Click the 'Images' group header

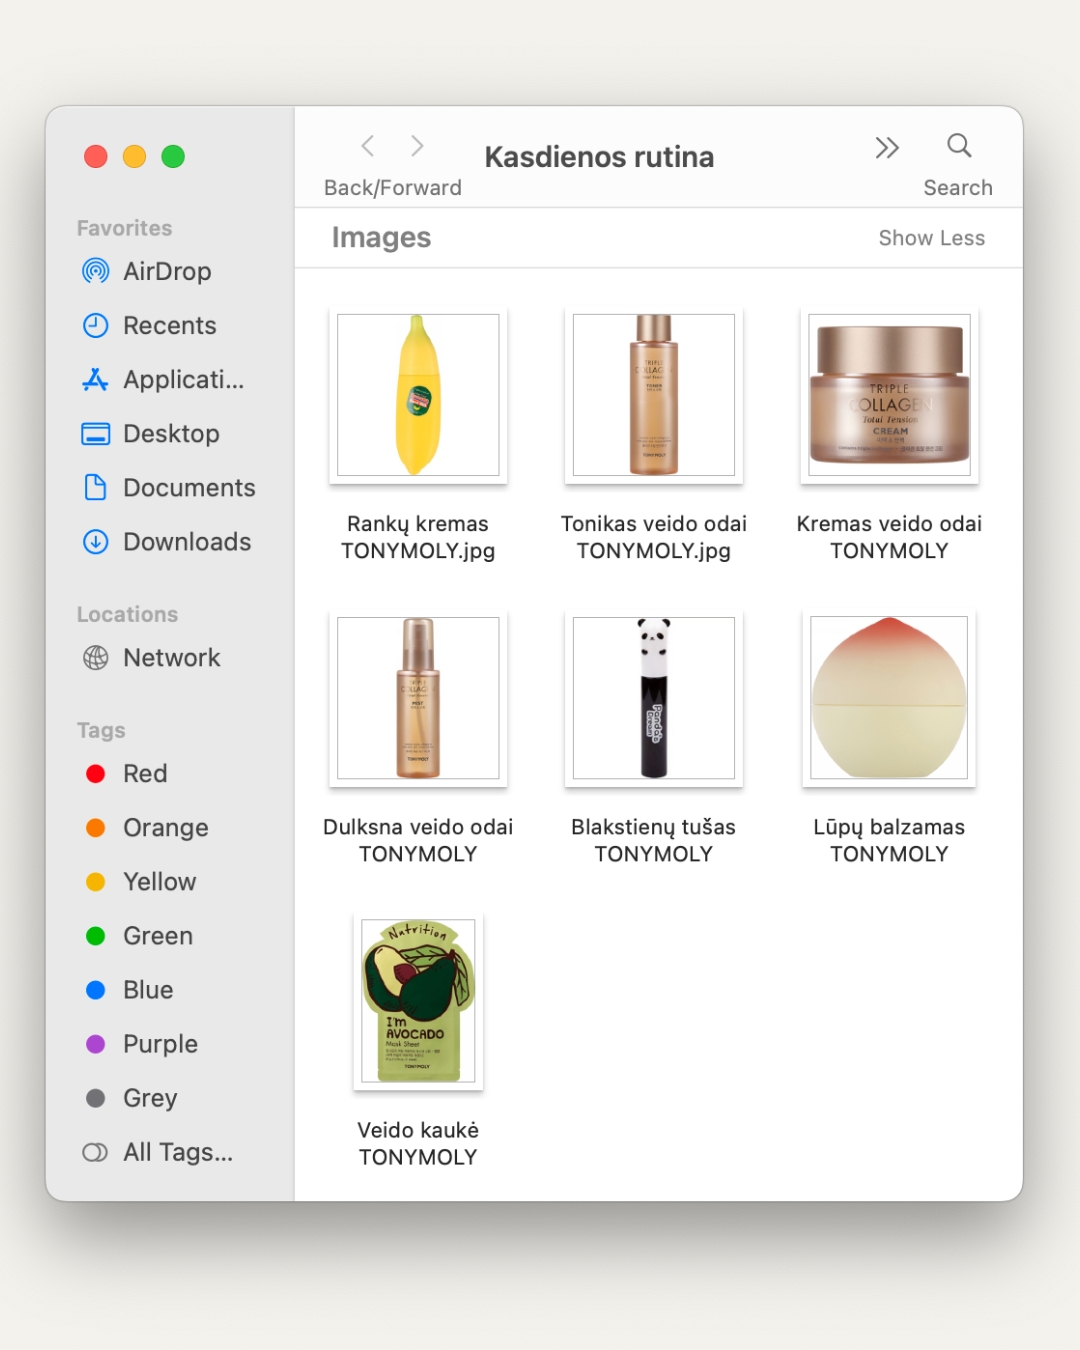click(381, 238)
